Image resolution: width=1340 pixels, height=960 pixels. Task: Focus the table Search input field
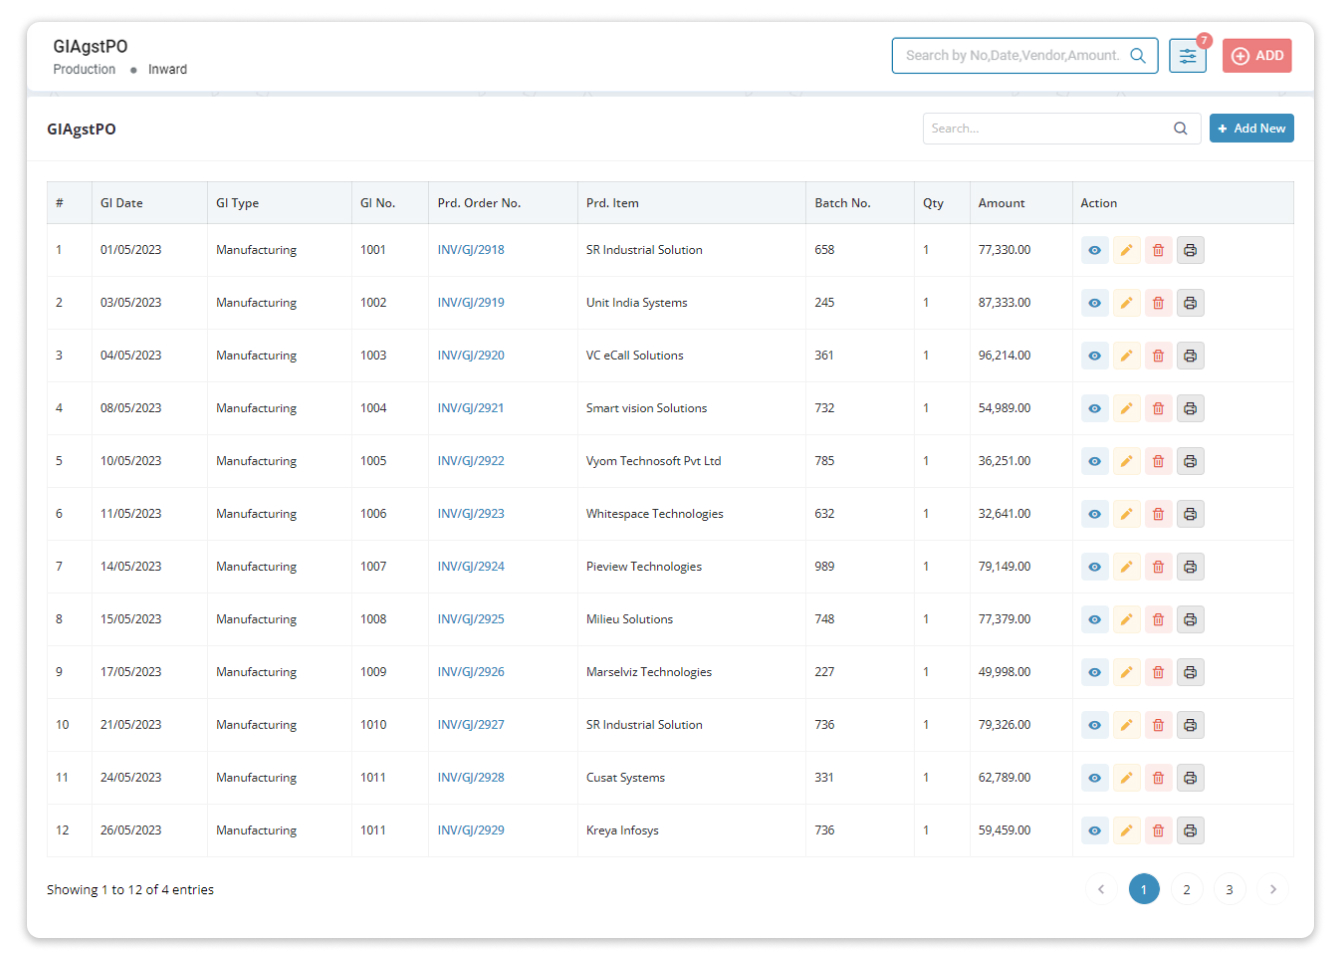pyautogui.click(x=1045, y=128)
